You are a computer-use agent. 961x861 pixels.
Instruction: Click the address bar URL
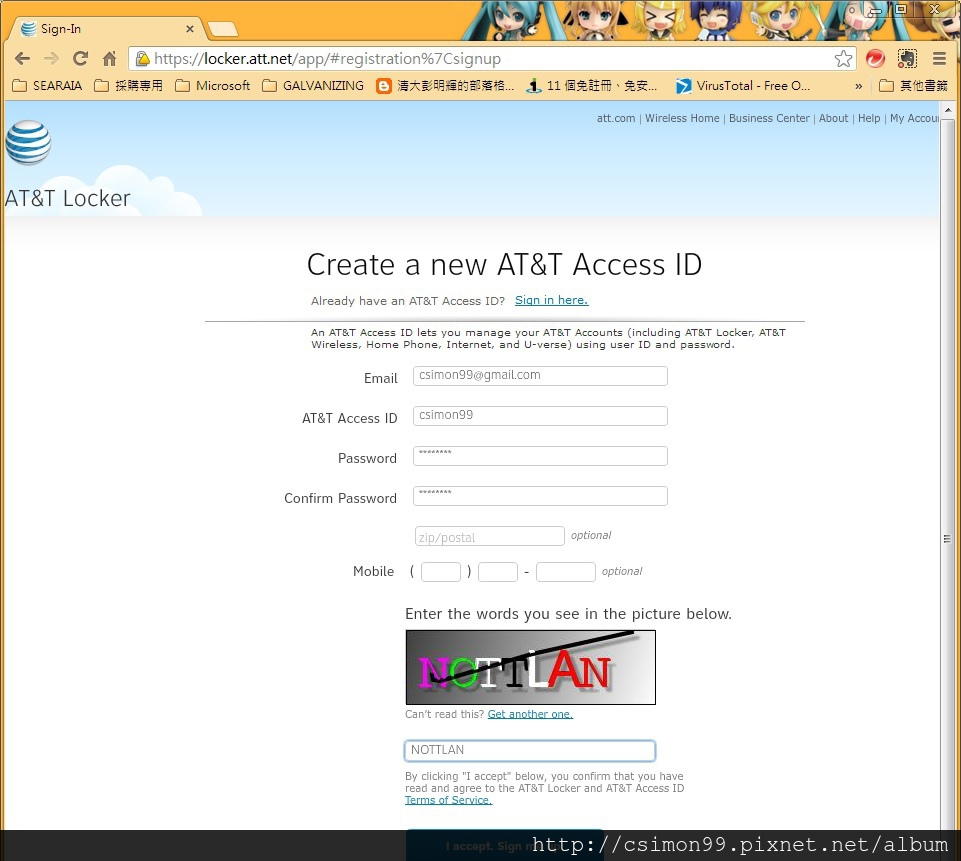click(x=327, y=59)
